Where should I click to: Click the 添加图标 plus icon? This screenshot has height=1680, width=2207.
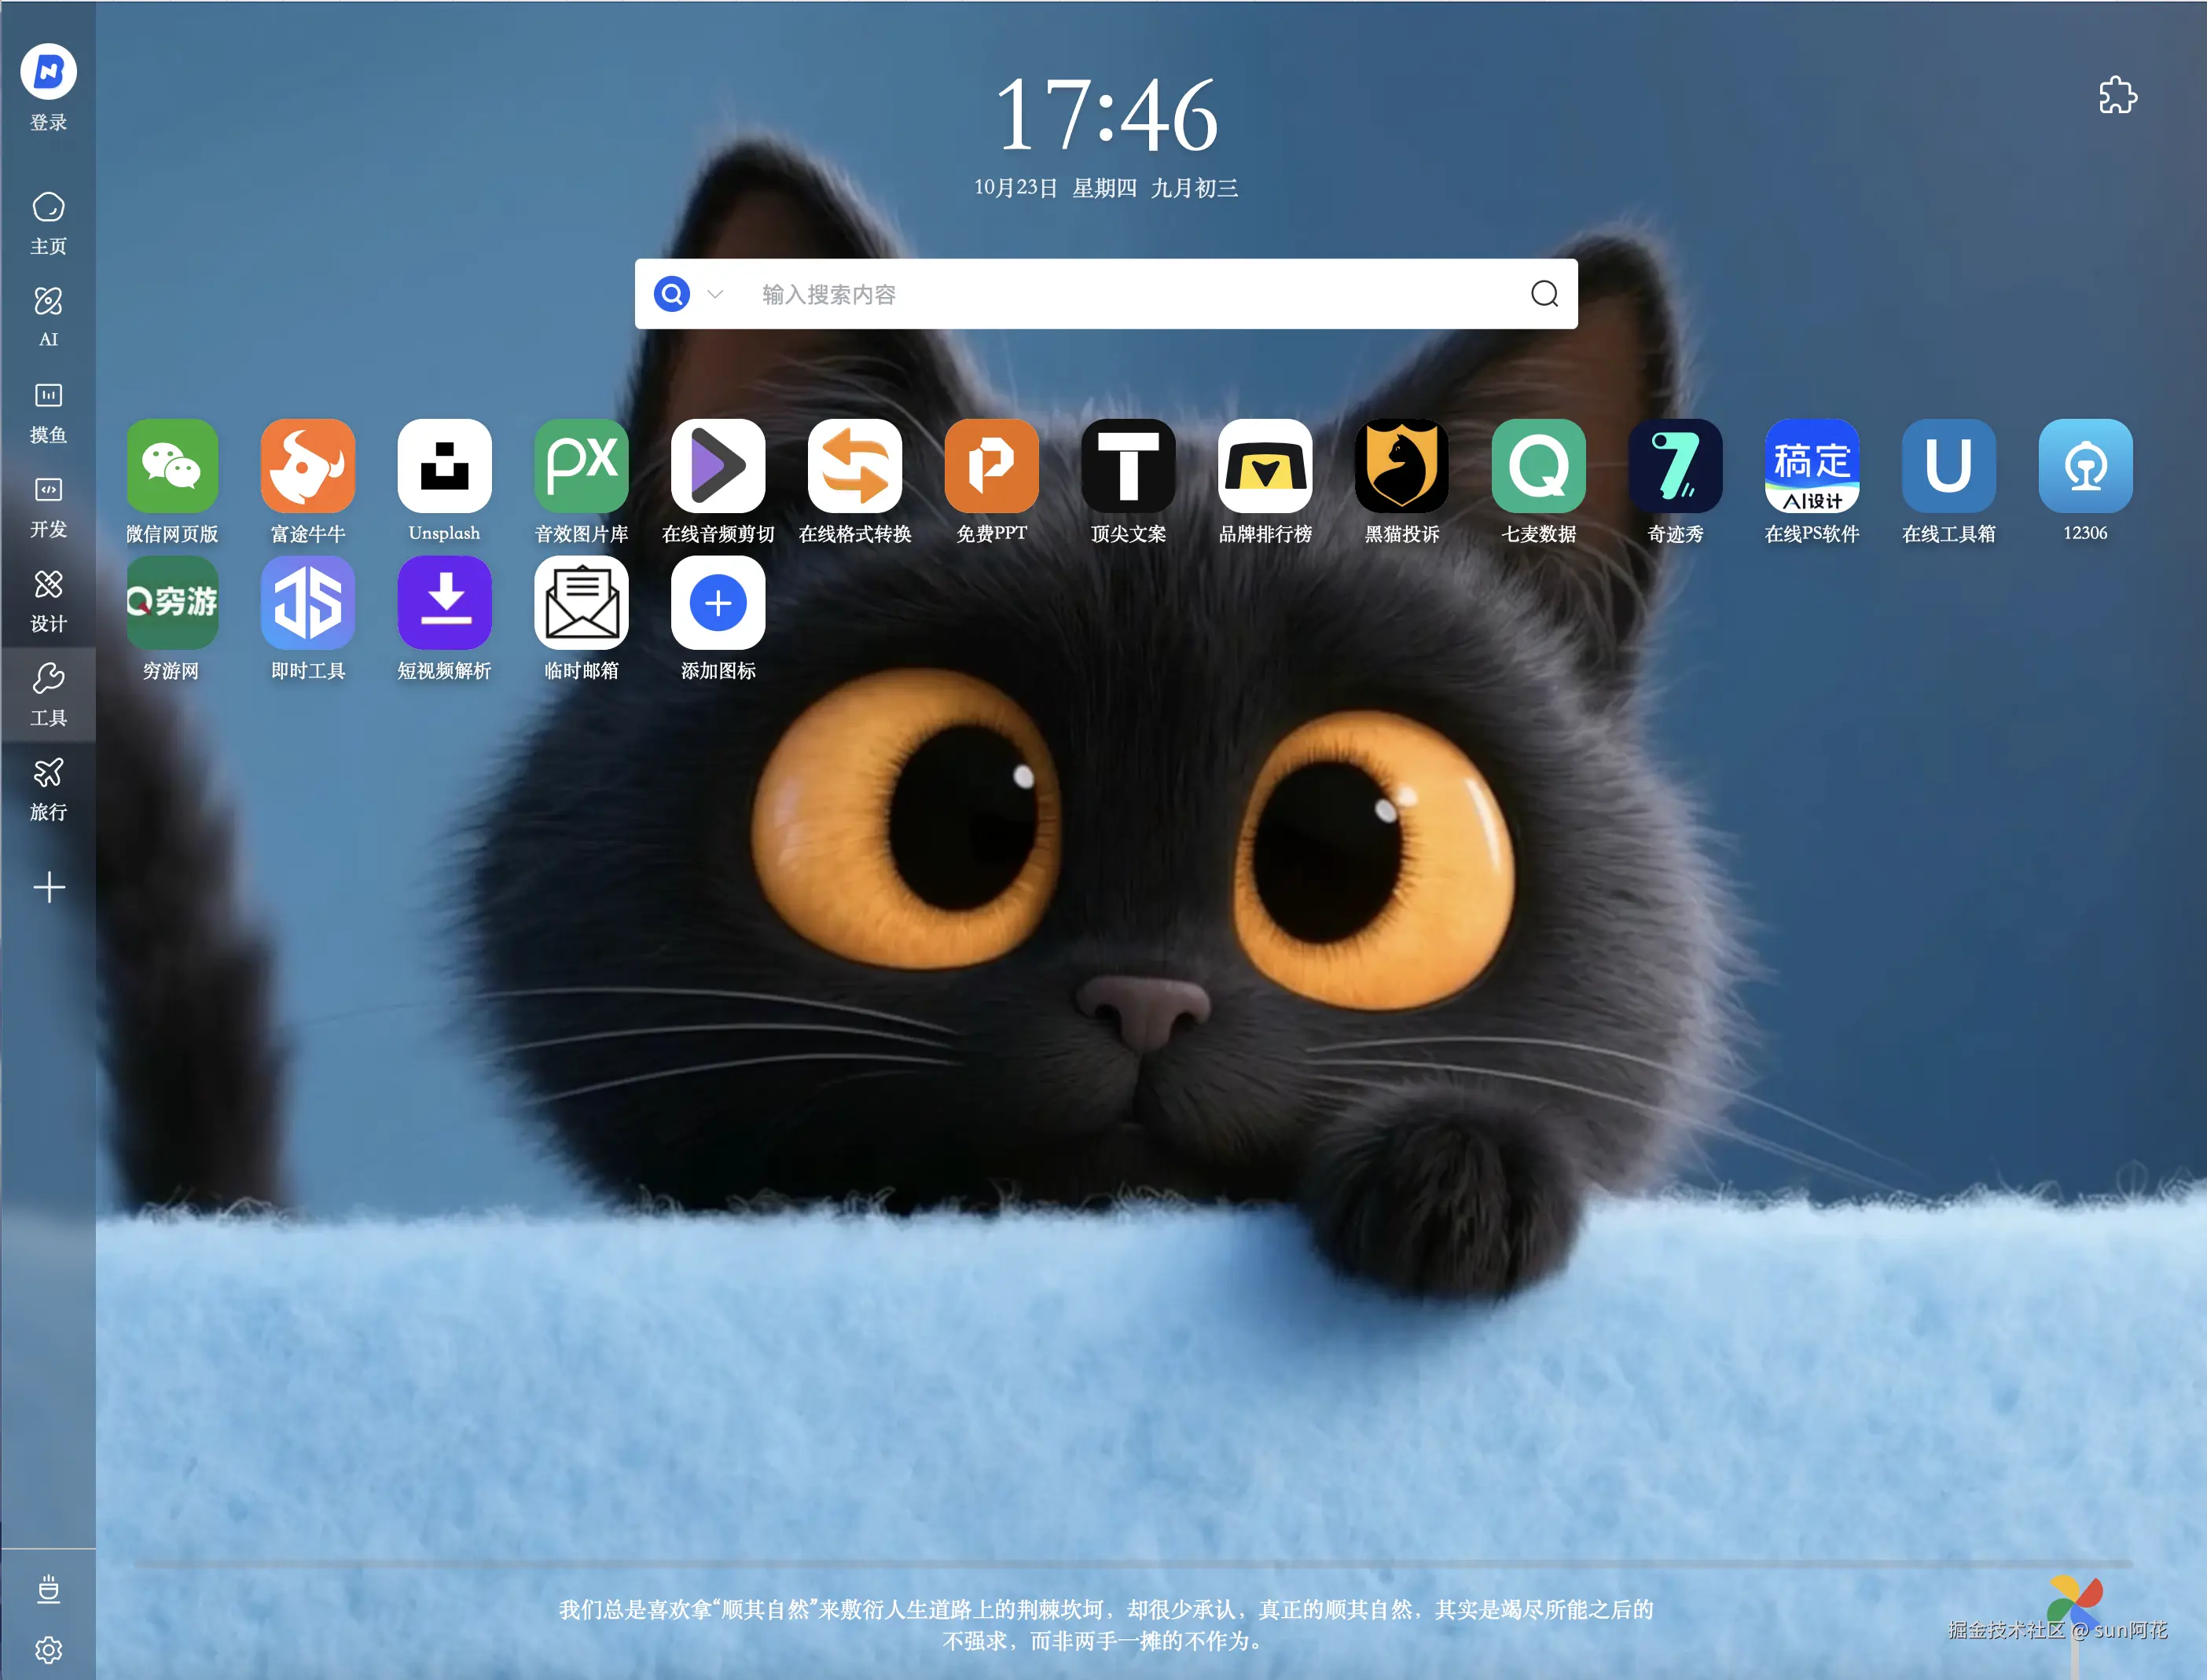pyautogui.click(x=718, y=603)
